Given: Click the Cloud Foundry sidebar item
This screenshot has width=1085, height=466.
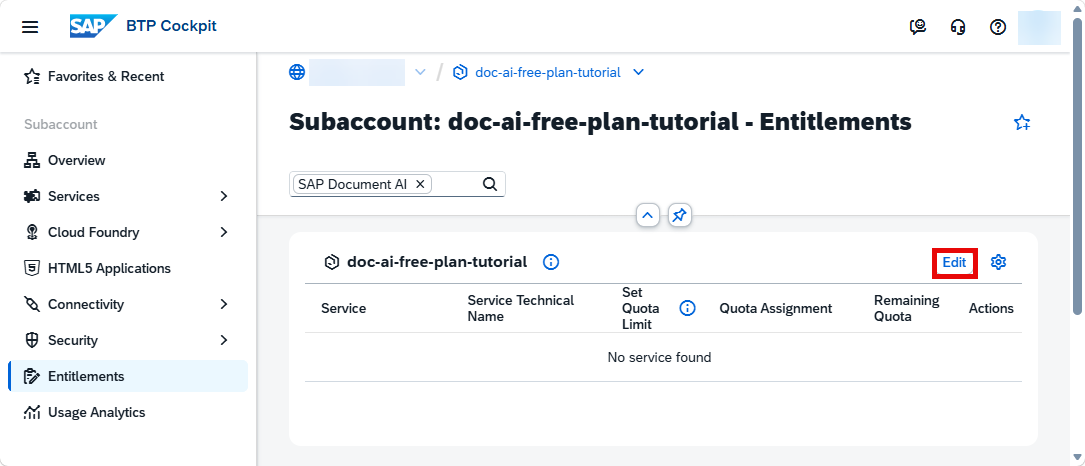Looking at the screenshot, I should pyautogui.click(x=128, y=232).
